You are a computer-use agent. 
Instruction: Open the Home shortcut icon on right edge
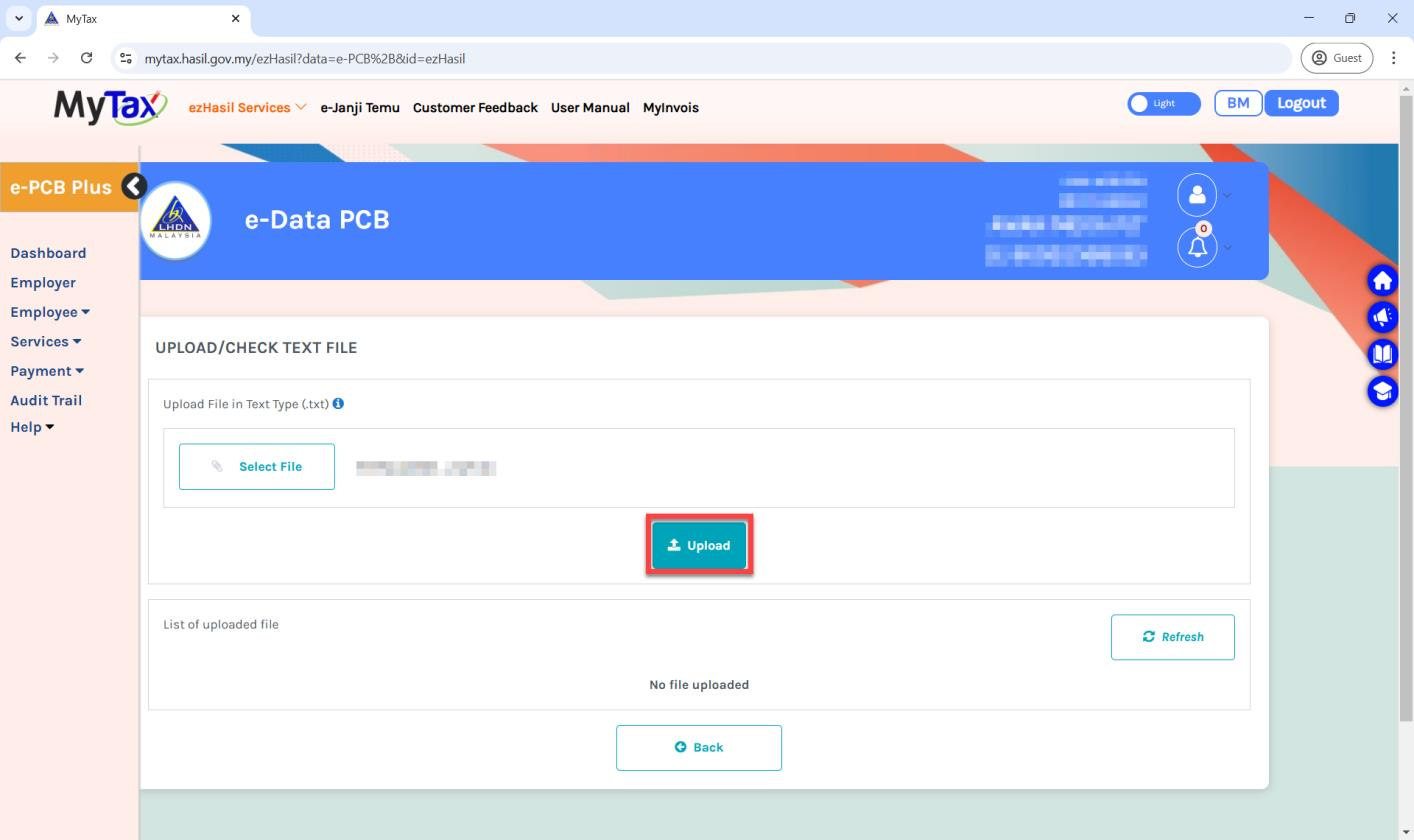1382,280
